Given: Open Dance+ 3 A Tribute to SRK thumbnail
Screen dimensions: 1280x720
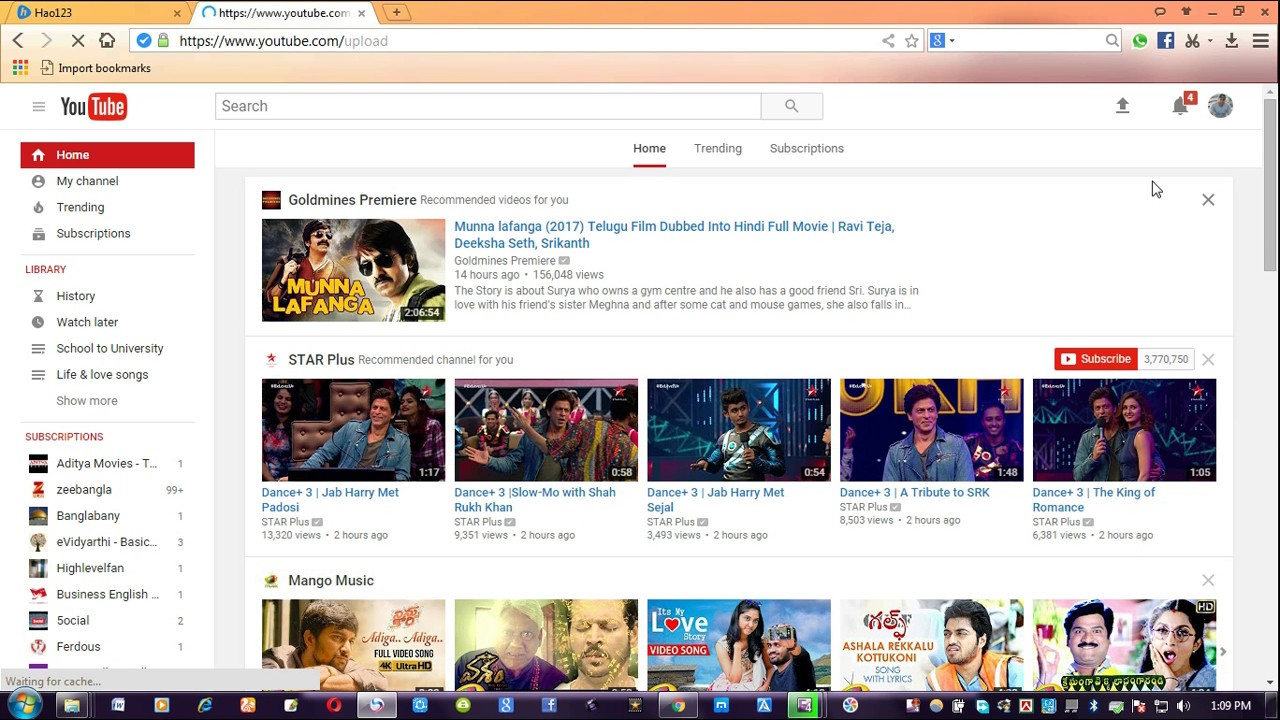Looking at the screenshot, I should [x=931, y=430].
